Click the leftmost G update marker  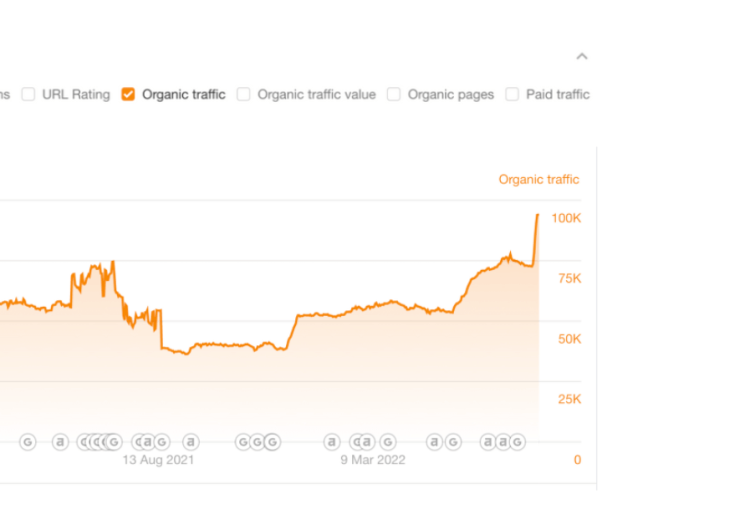click(28, 442)
